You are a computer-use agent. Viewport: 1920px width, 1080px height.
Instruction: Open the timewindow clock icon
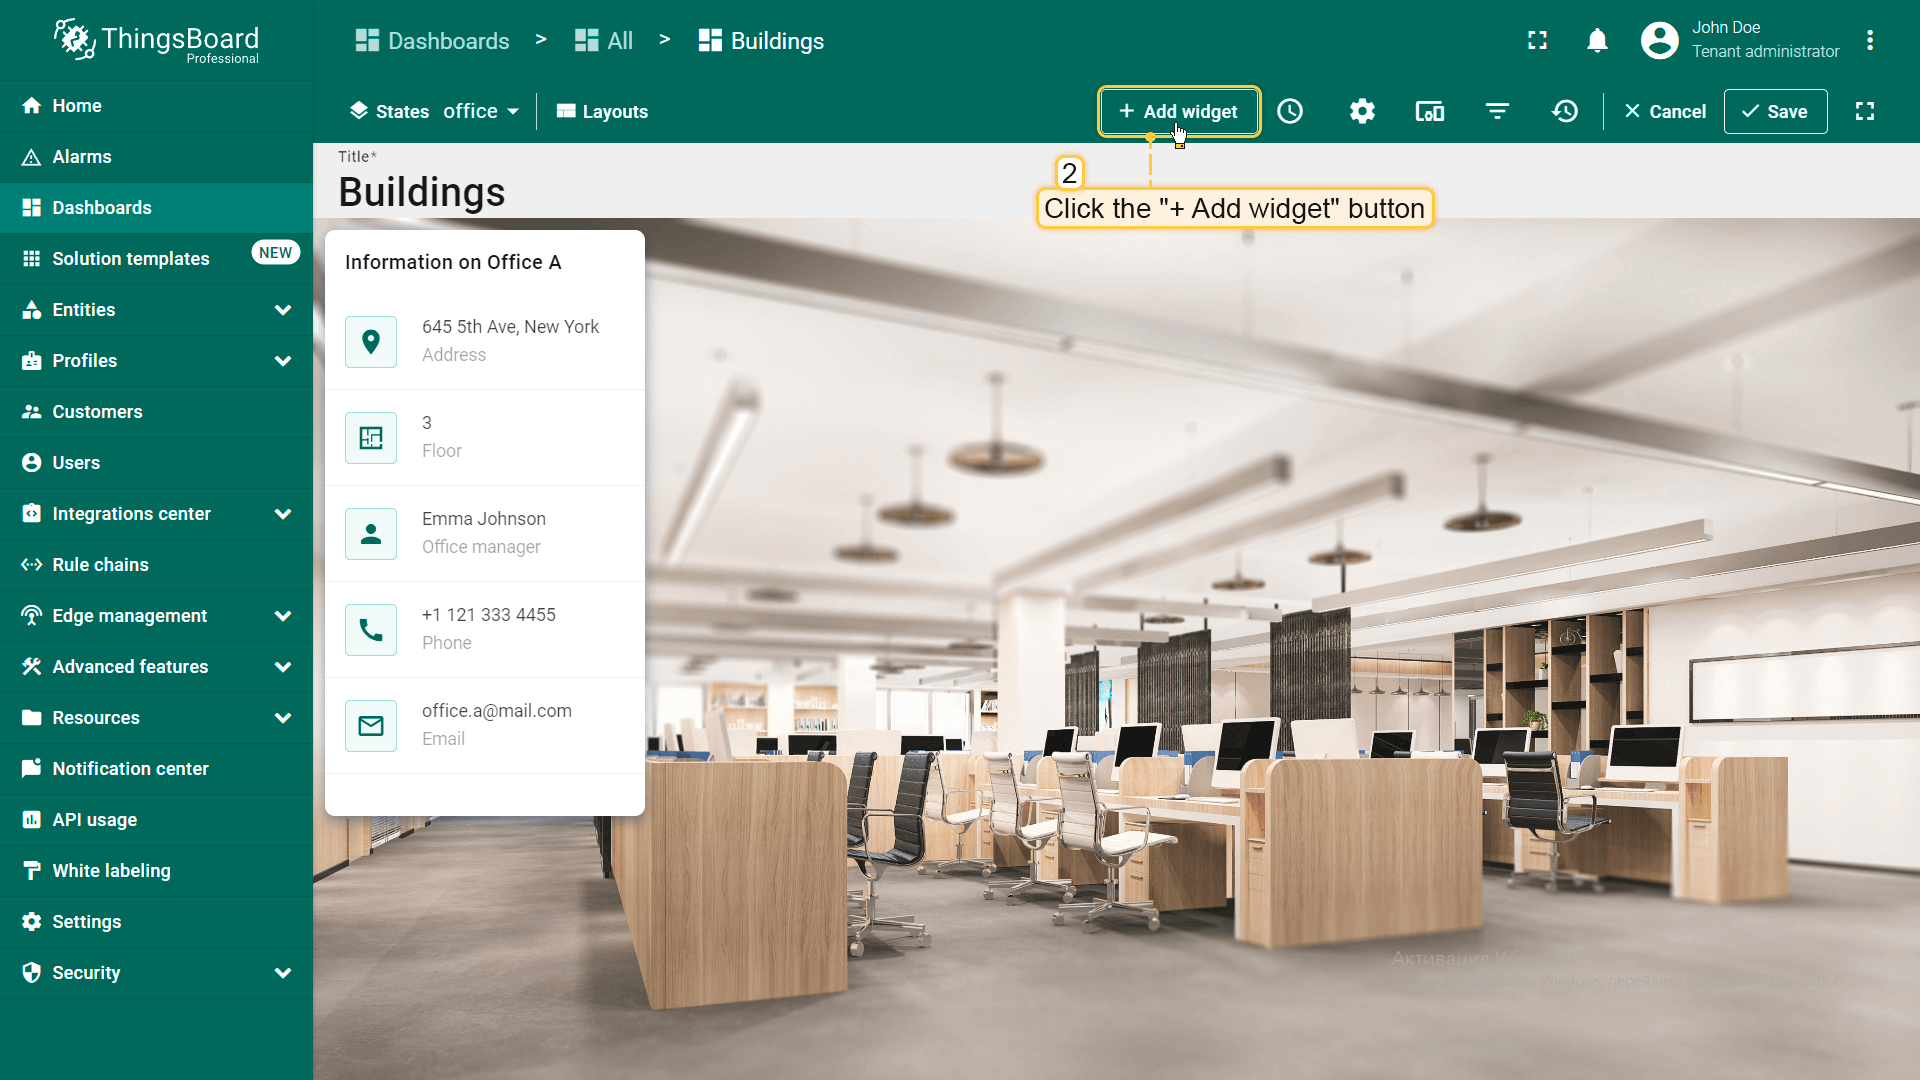pyautogui.click(x=1290, y=111)
